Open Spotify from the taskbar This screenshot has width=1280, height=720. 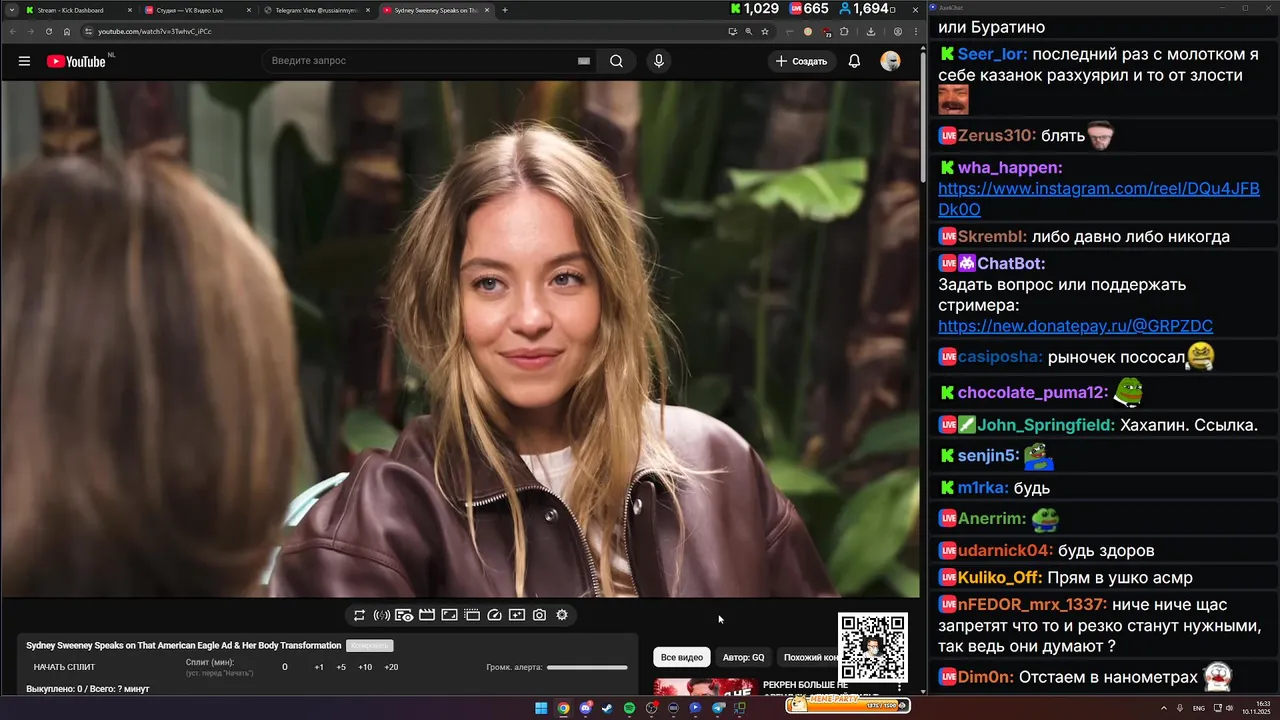click(x=629, y=708)
